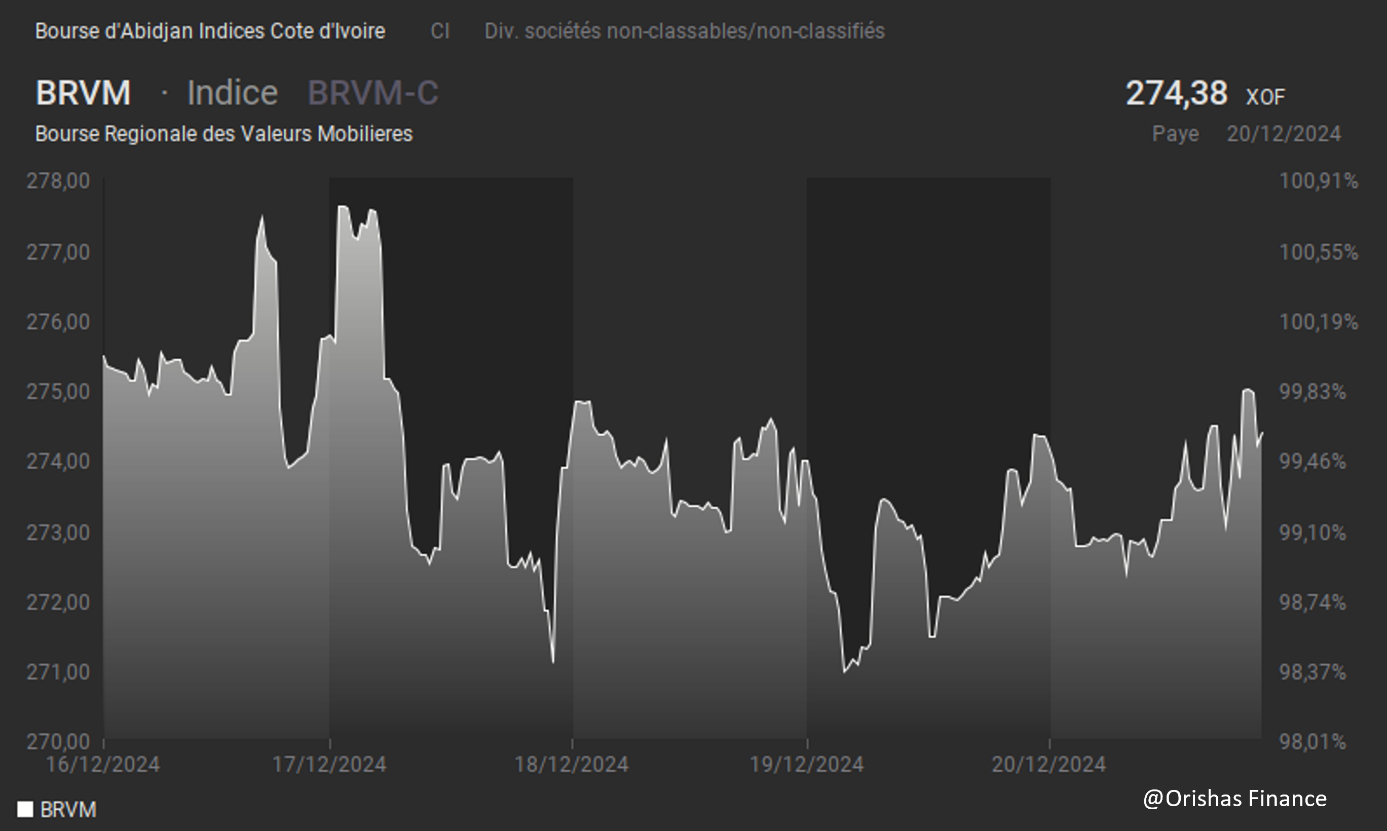Click the 271,00 y-axis label
This screenshot has width=1387, height=831.
pyautogui.click(x=56, y=671)
